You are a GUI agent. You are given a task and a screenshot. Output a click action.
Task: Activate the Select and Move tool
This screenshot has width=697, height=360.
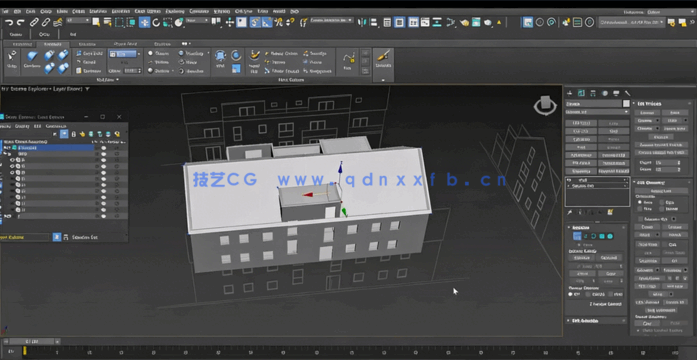pyautogui.click(x=144, y=22)
